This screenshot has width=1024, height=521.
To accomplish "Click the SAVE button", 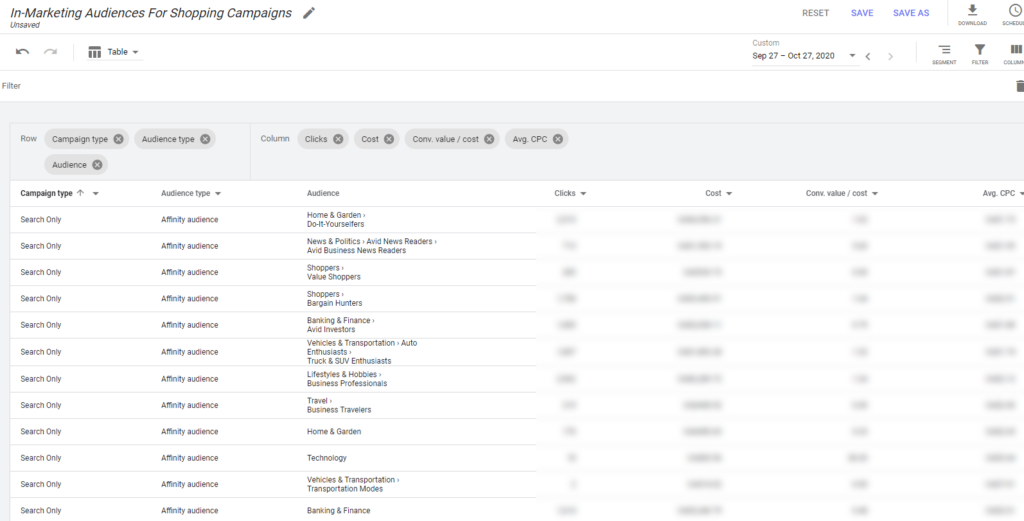I will click(862, 13).
